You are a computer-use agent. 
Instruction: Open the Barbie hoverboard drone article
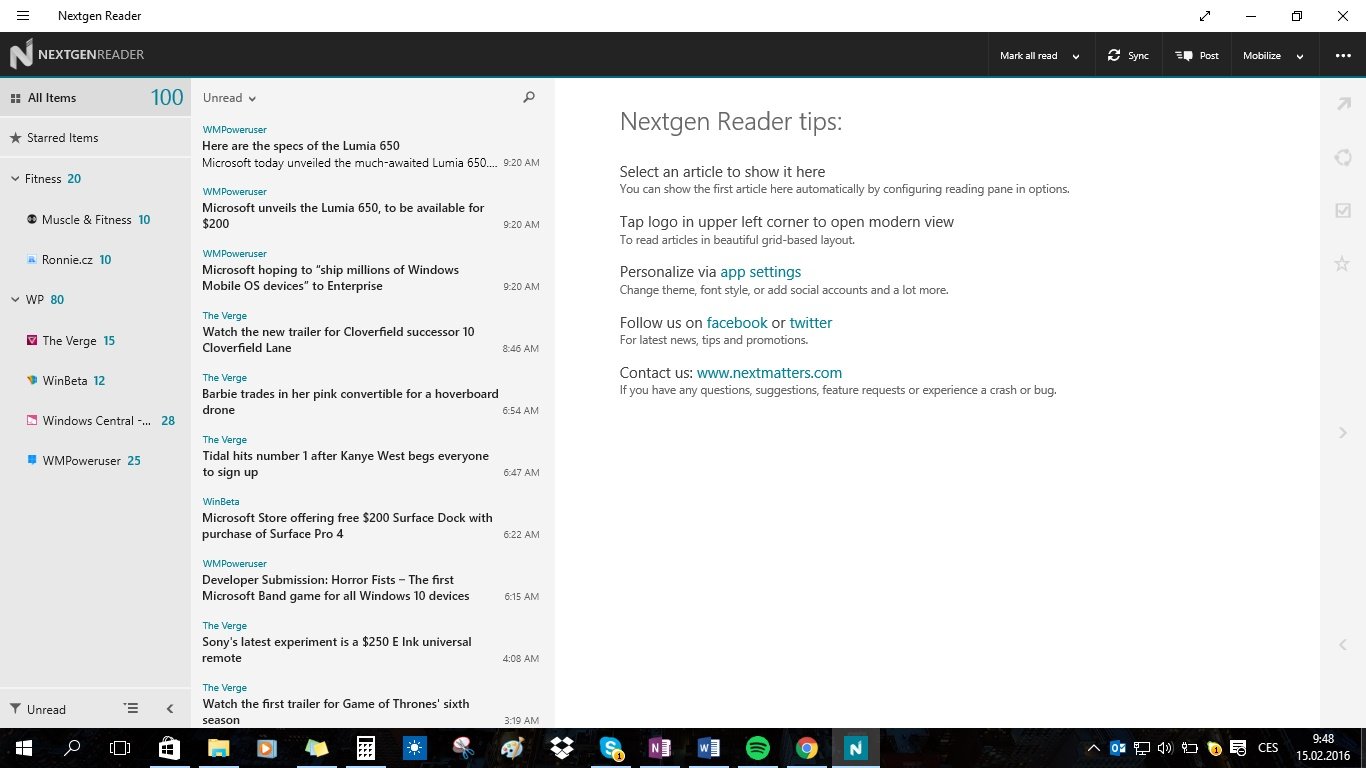point(372,394)
